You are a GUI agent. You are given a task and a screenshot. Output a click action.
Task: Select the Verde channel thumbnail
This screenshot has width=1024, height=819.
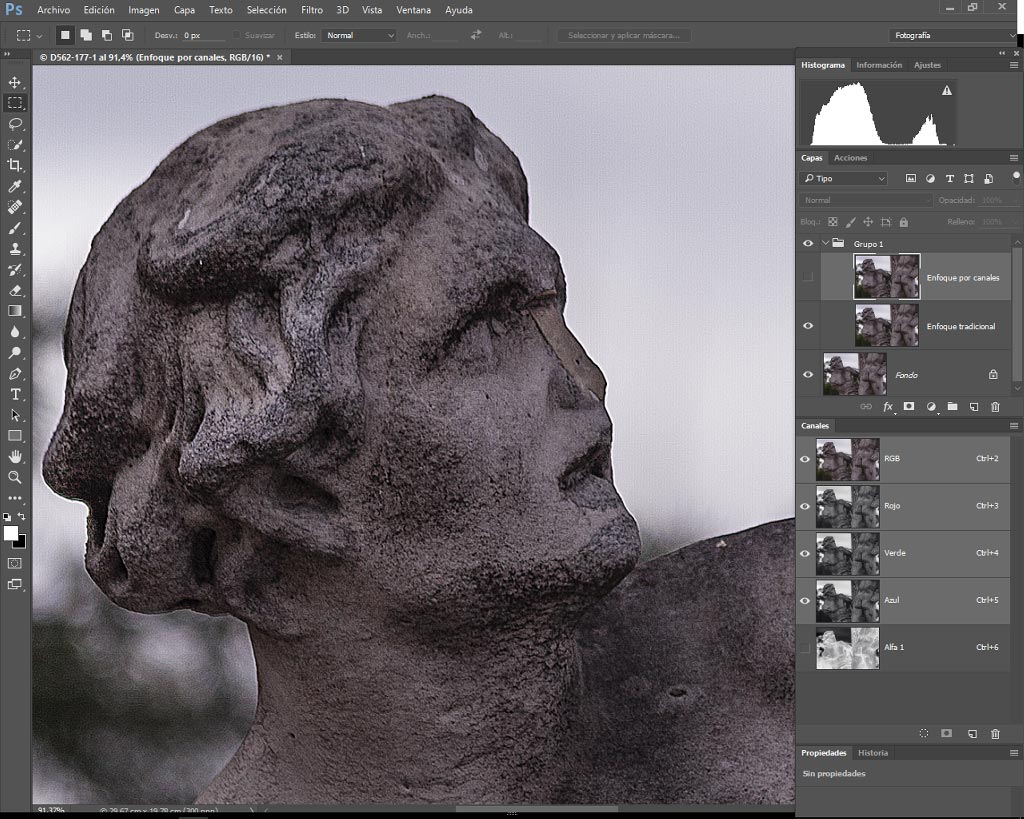(x=847, y=553)
